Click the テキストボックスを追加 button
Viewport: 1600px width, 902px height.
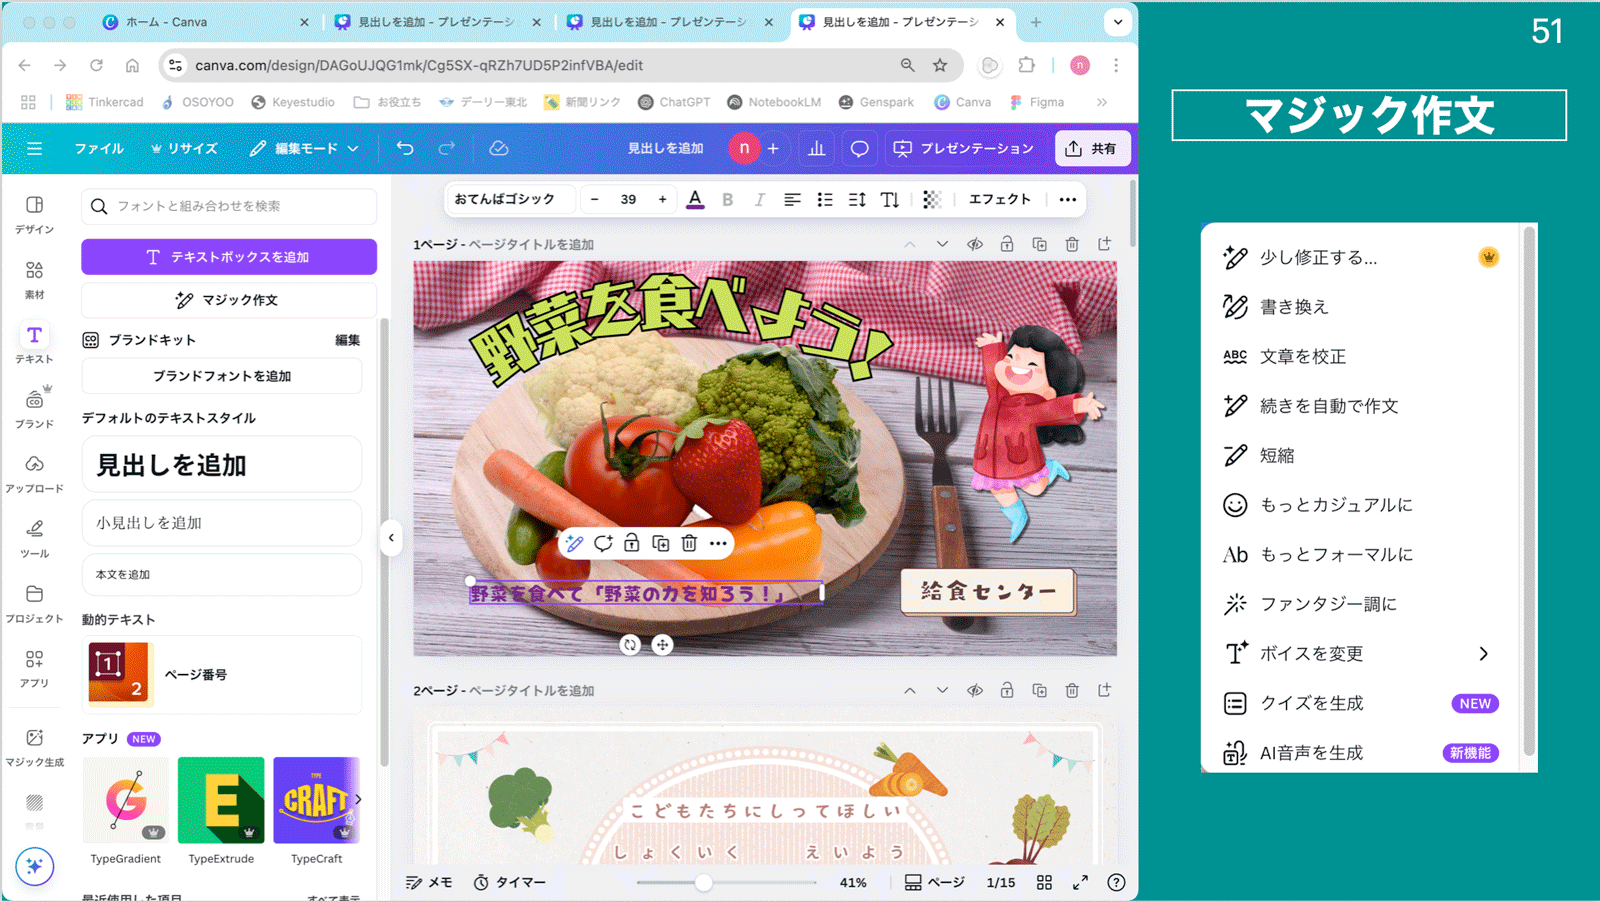pos(228,257)
